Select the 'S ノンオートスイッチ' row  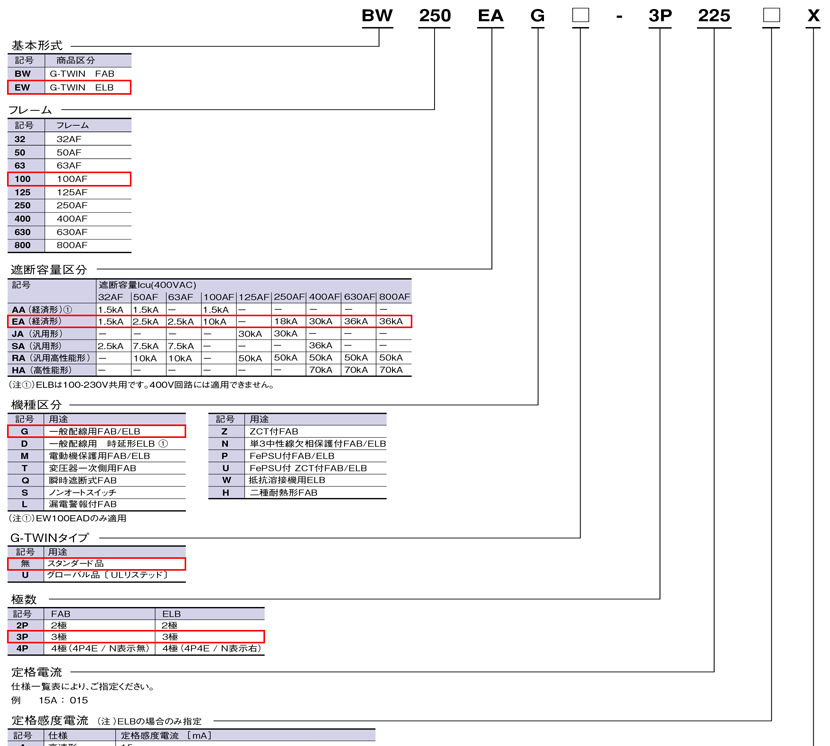pos(97,492)
